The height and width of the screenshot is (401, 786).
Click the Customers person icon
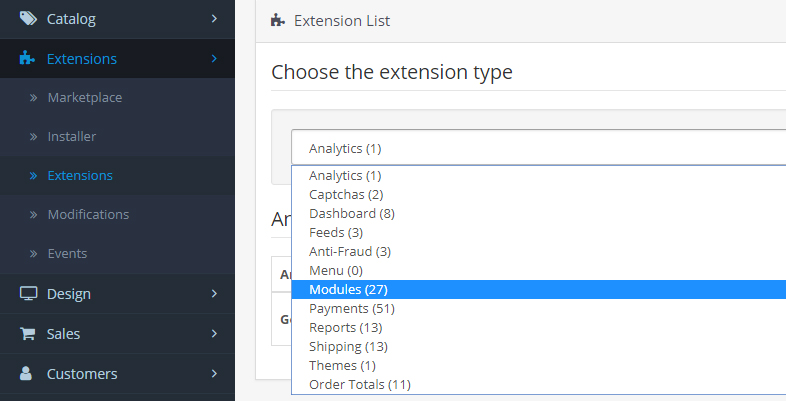[28, 374]
